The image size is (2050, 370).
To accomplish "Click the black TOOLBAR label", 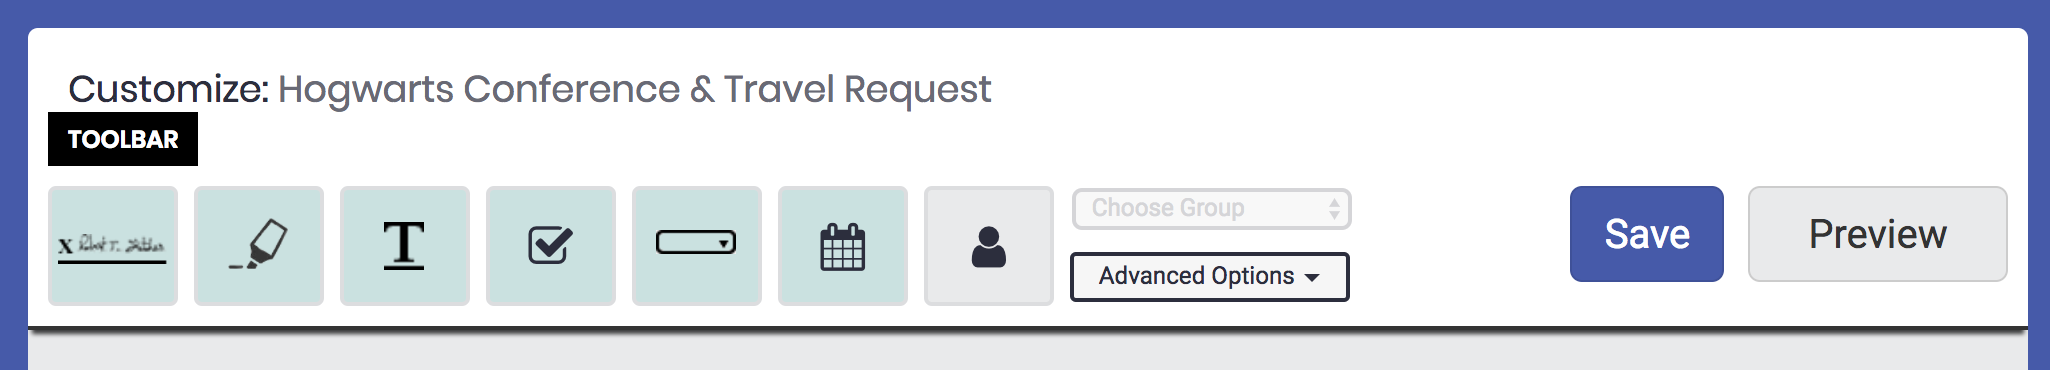I will coord(123,139).
